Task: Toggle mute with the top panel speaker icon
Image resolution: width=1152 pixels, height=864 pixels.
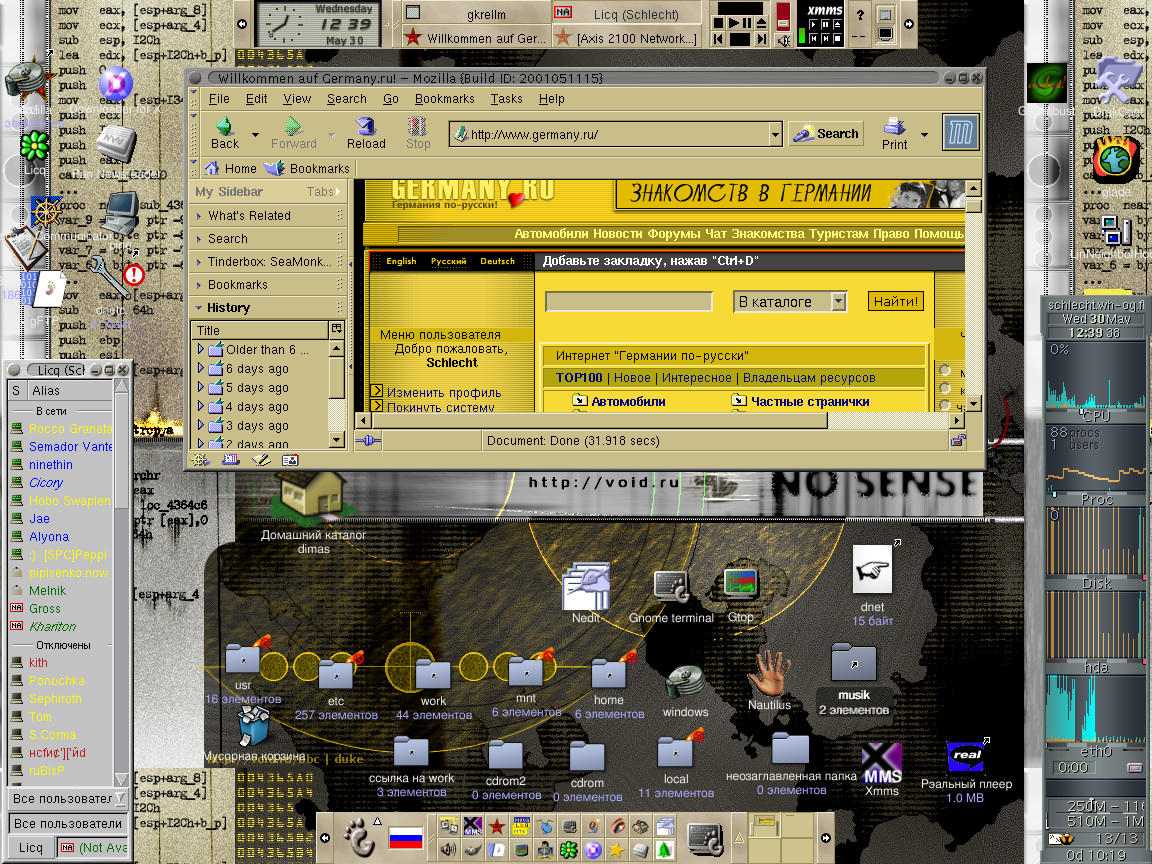Action: [x=783, y=40]
